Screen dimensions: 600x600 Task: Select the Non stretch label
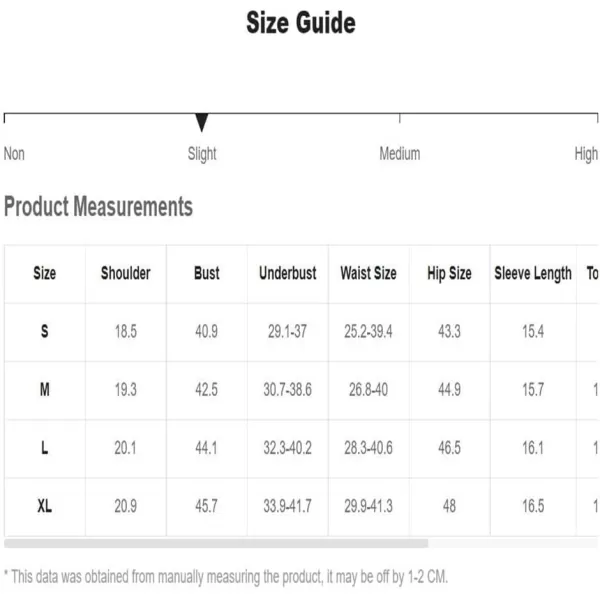[x=14, y=154]
